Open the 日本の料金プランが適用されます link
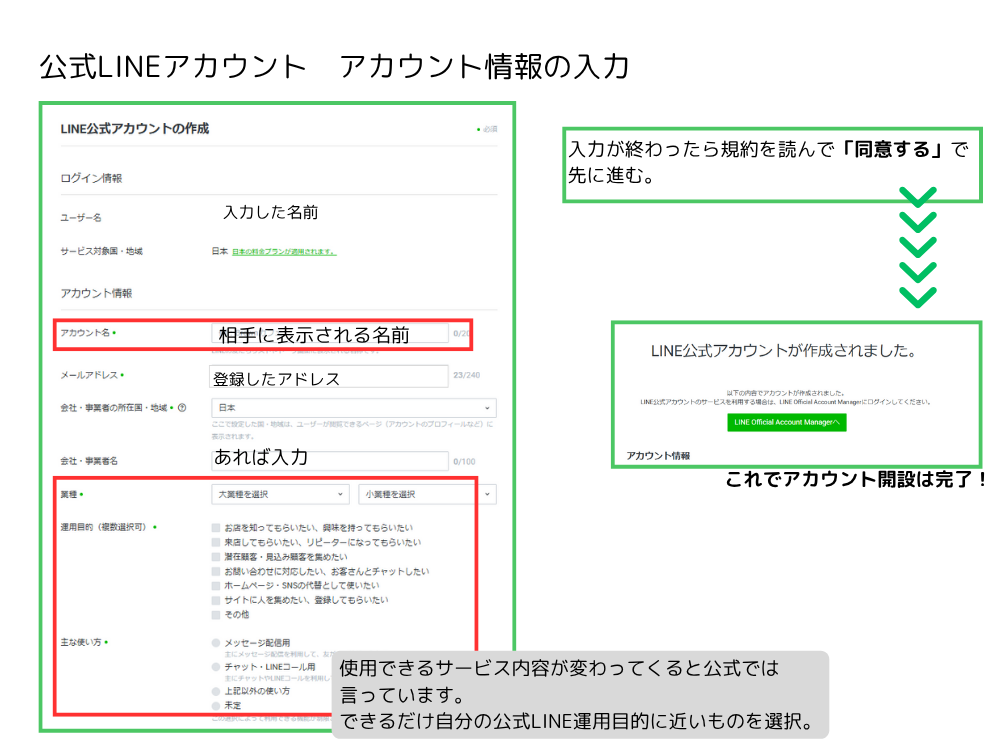This screenshot has width=1000, height=750. [x=284, y=252]
